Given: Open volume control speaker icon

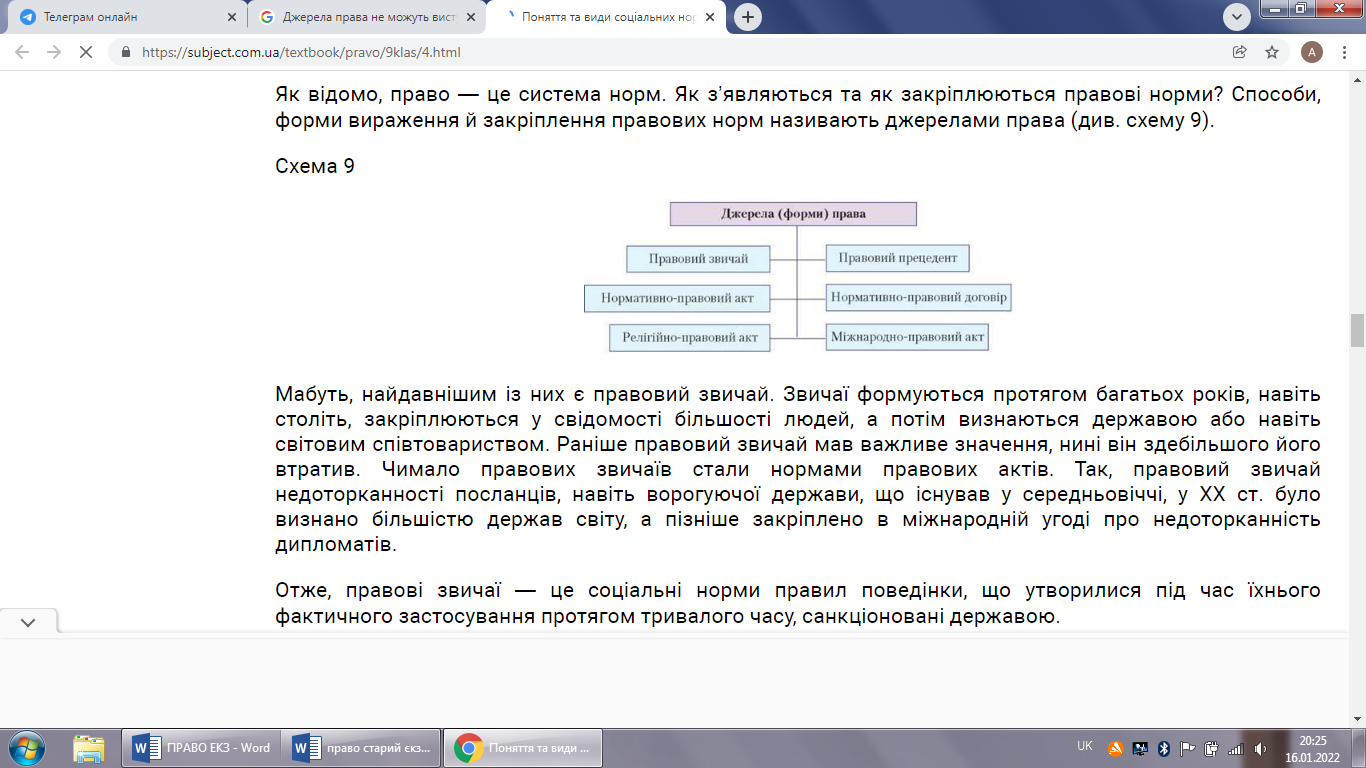Looking at the screenshot, I should tap(1260, 748).
